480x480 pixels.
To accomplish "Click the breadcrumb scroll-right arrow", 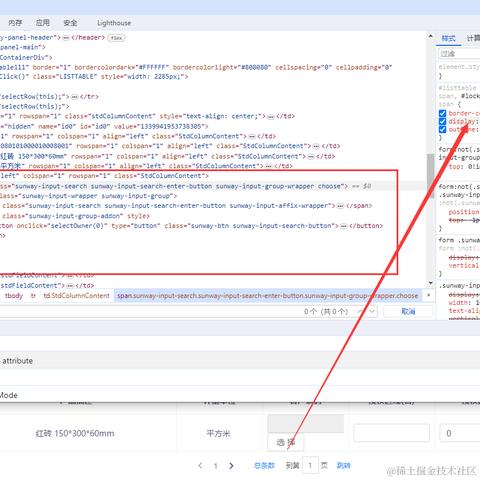I will [429, 295].
